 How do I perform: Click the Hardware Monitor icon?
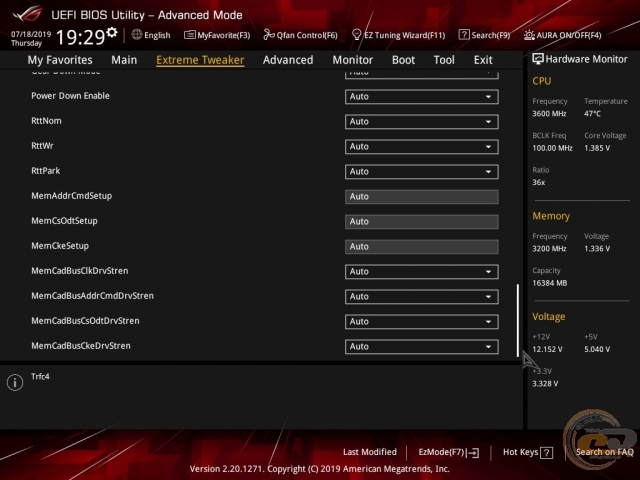click(538, 59)
